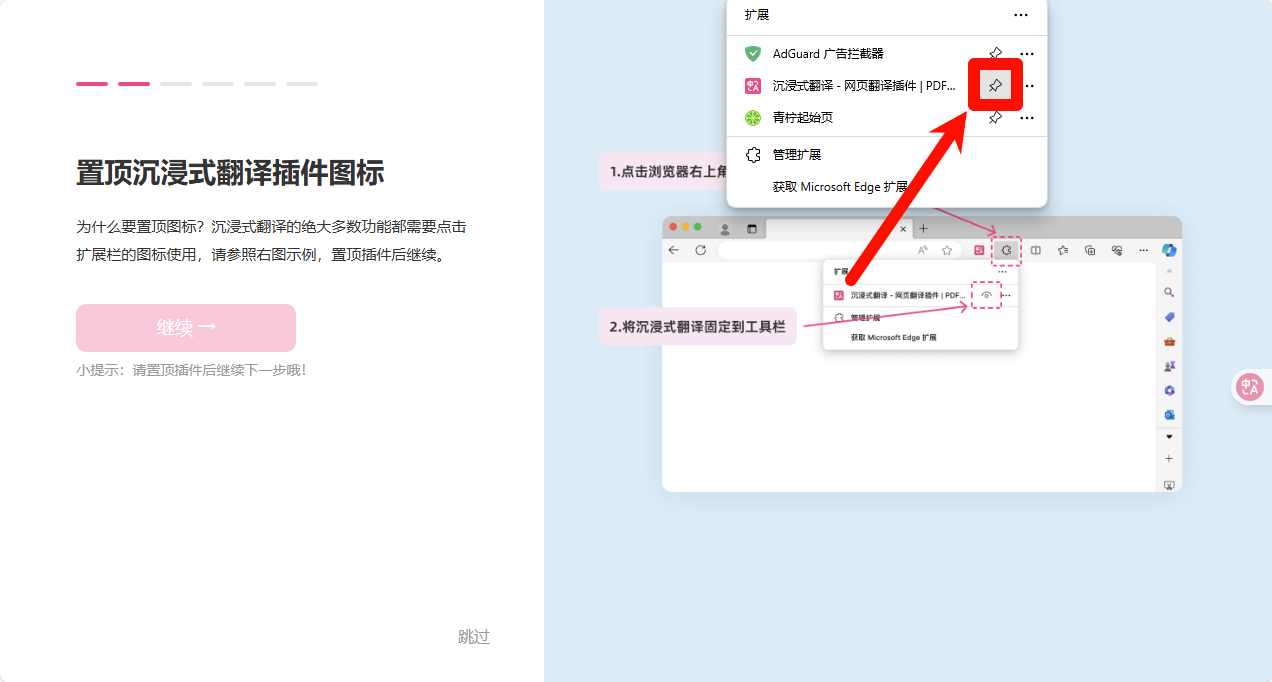Click the 继续 → button

[186, 328]
